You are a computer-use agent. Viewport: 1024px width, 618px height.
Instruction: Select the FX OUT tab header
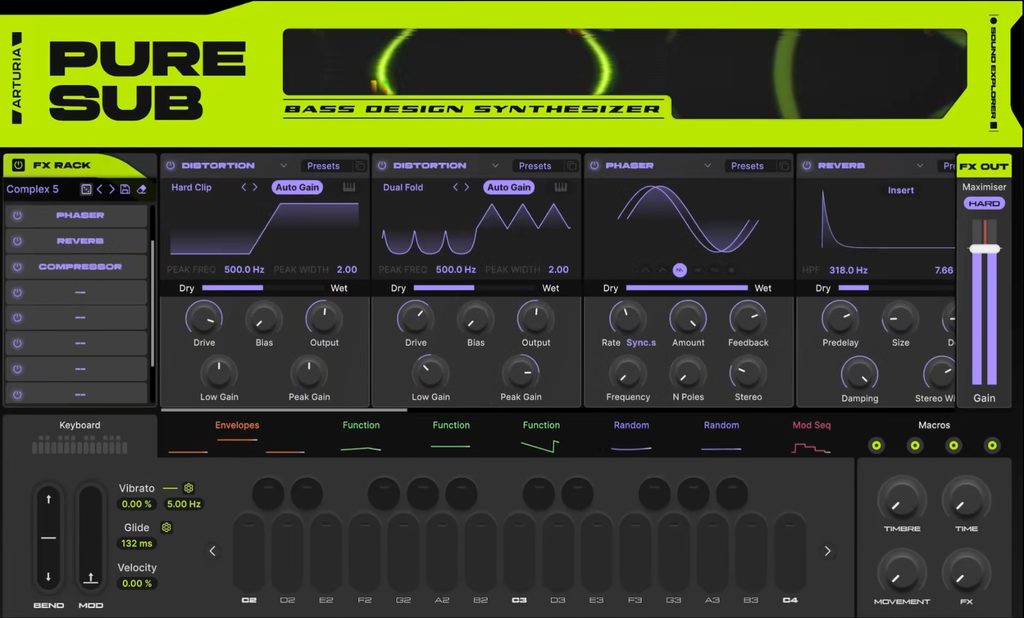coord(984,166)
